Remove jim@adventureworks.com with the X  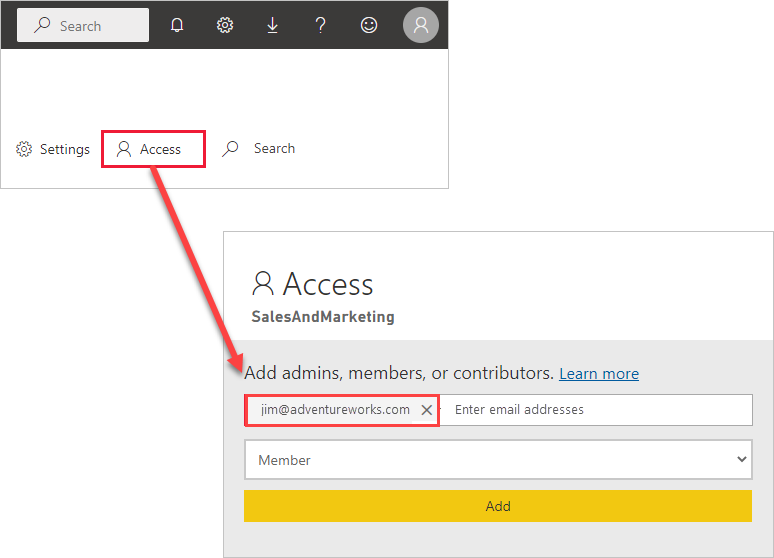click(427, 410)
